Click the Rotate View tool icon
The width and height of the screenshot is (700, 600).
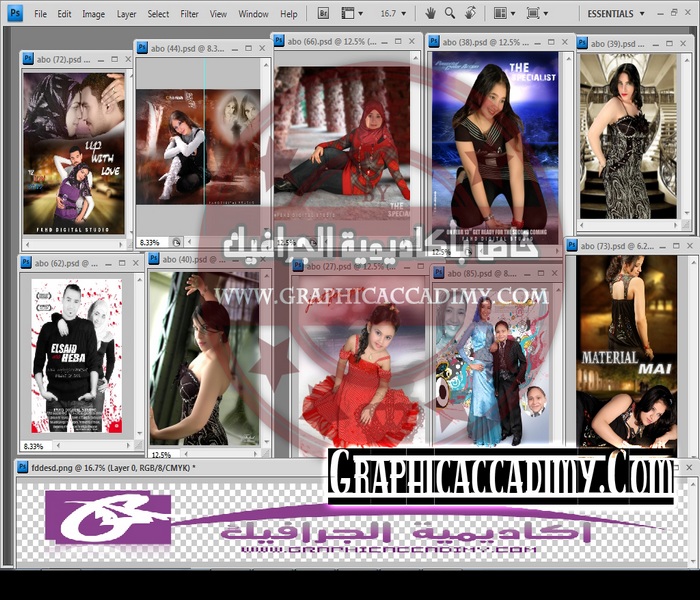pos(472,13)
